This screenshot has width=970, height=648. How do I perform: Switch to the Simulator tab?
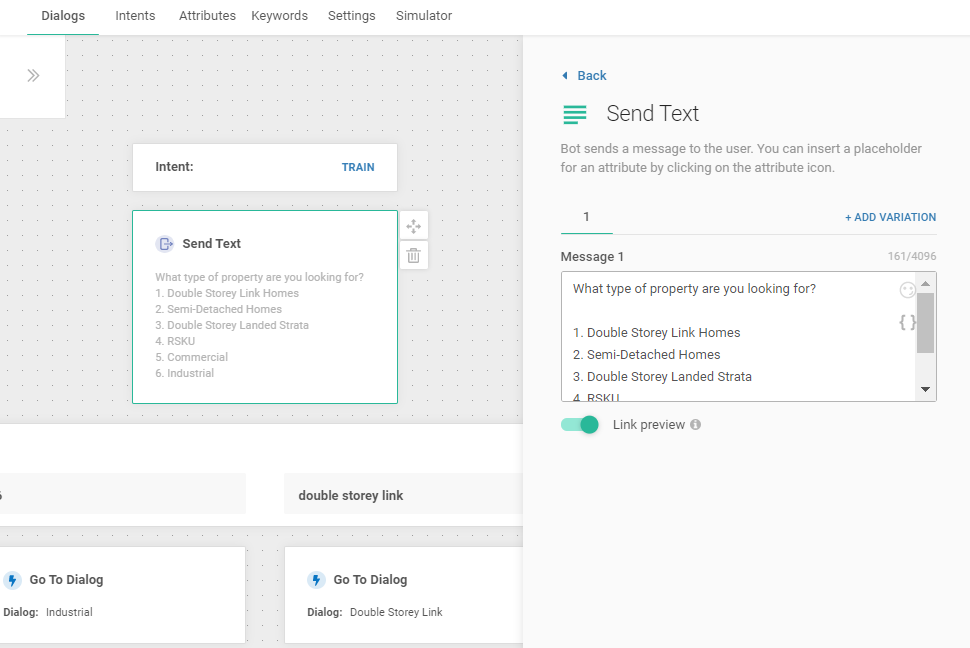pos(424,16)
